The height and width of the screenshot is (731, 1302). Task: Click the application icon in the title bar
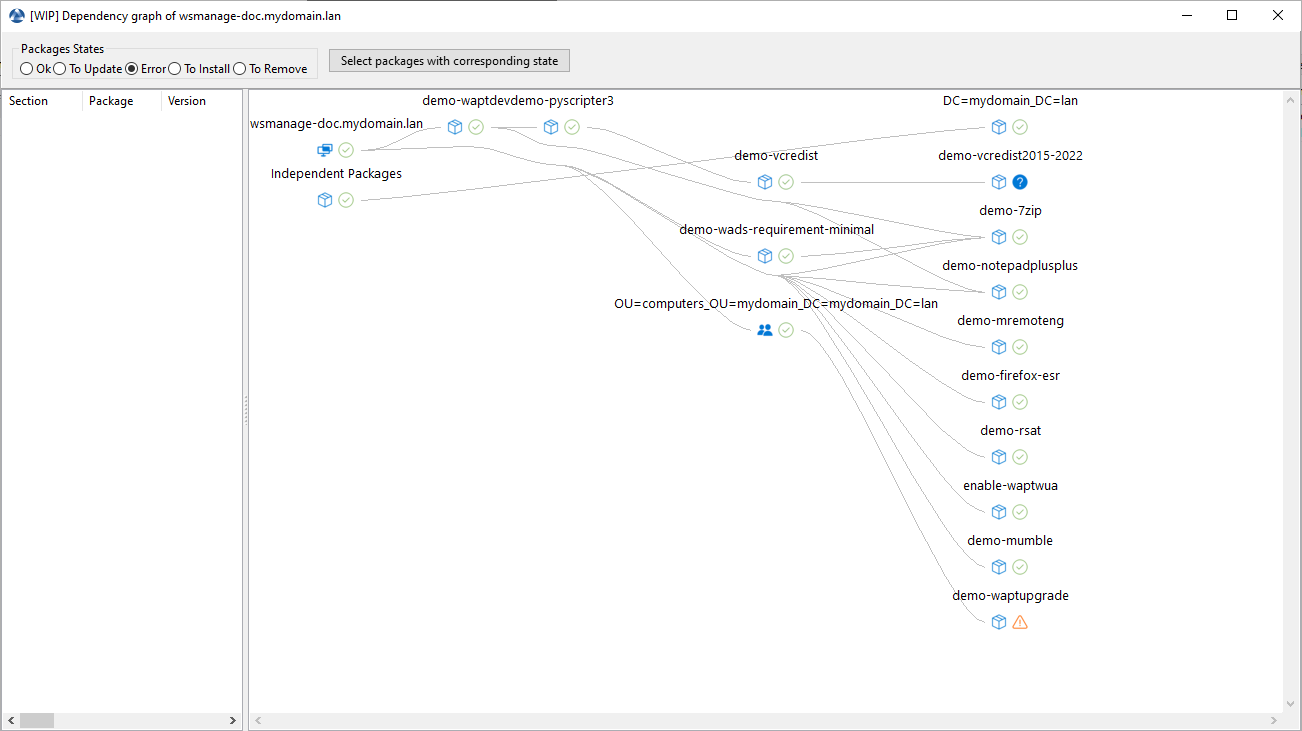(16, 16)
